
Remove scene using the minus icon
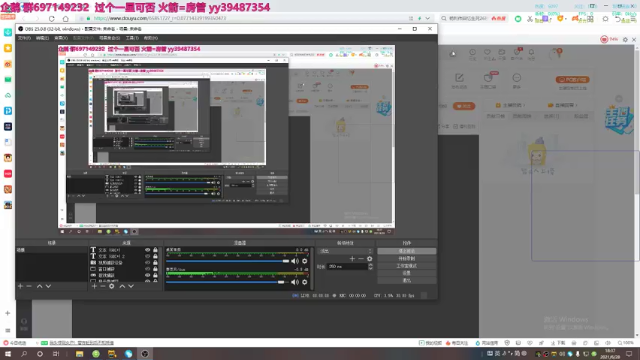(29, 287)
